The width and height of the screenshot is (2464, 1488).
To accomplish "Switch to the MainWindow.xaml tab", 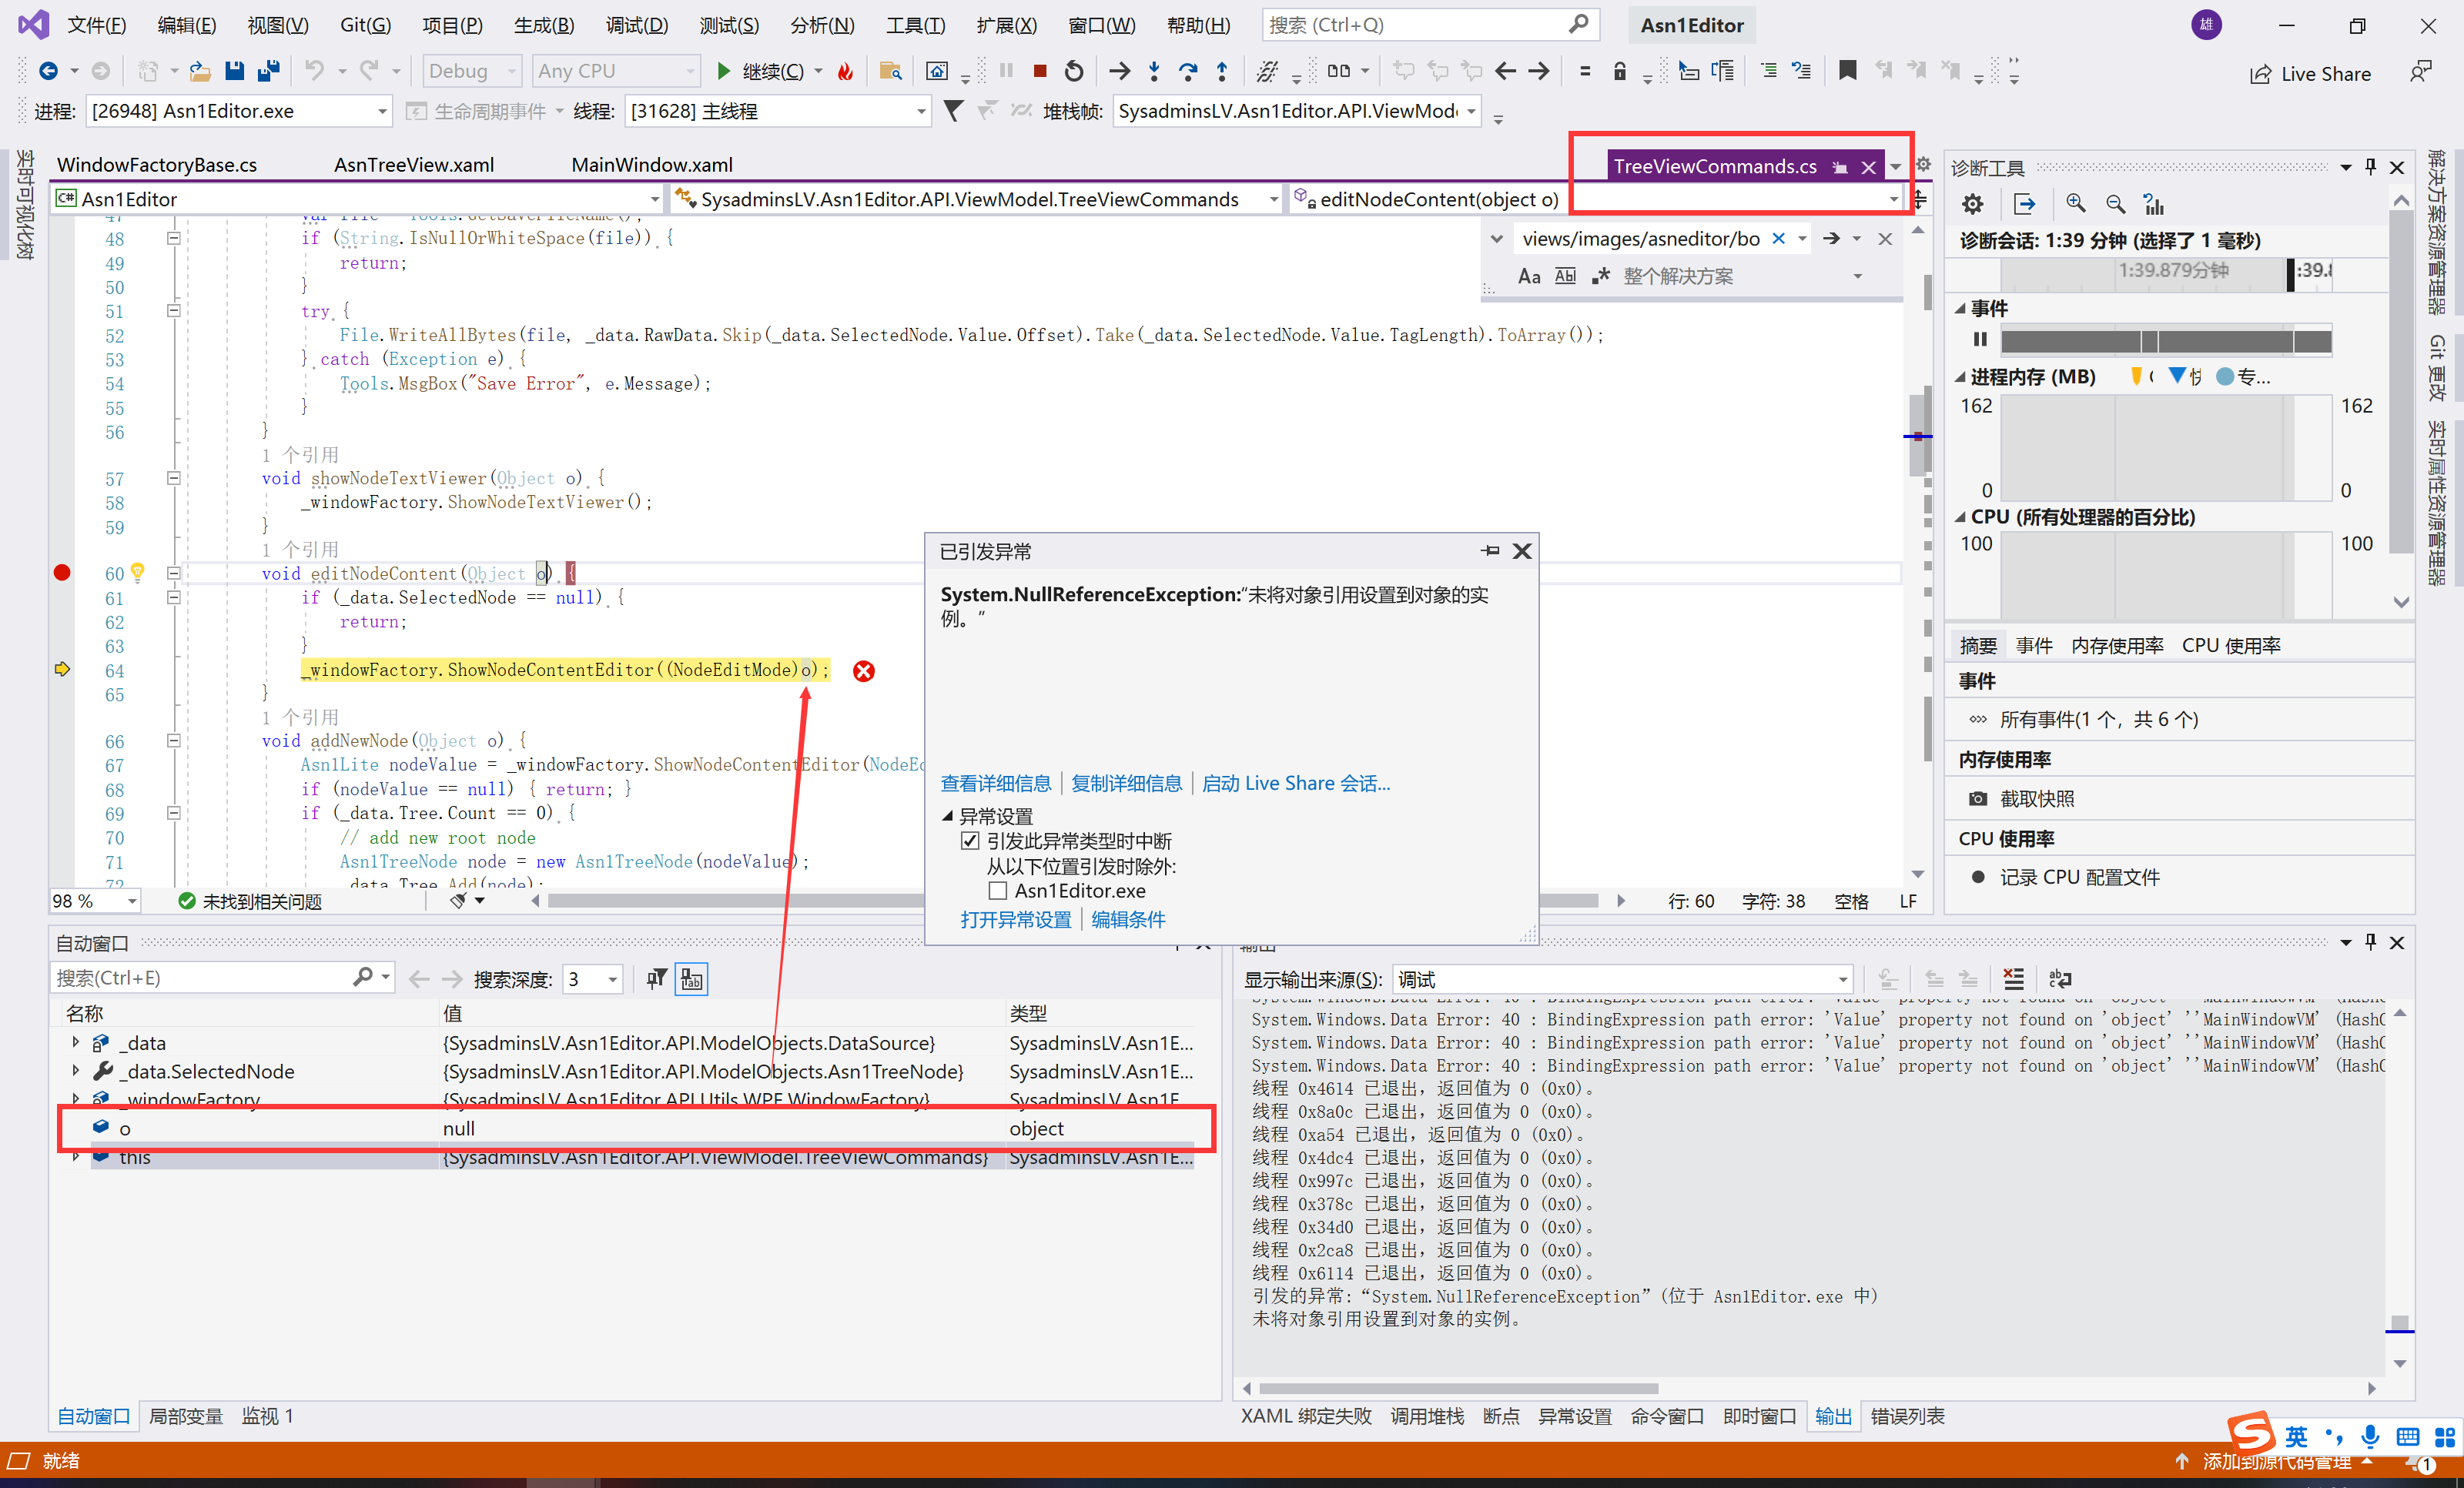I will (x=651, y=165).
